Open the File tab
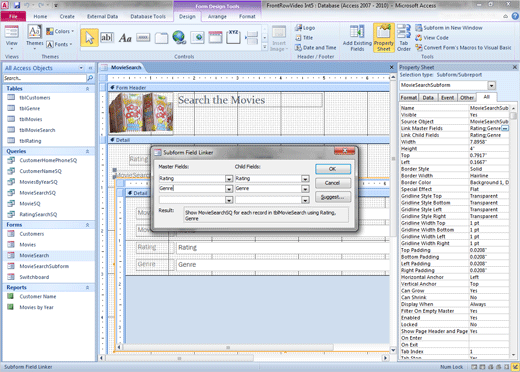The height and width of the screenshot is (372, 520). click(x=13, y=16)
